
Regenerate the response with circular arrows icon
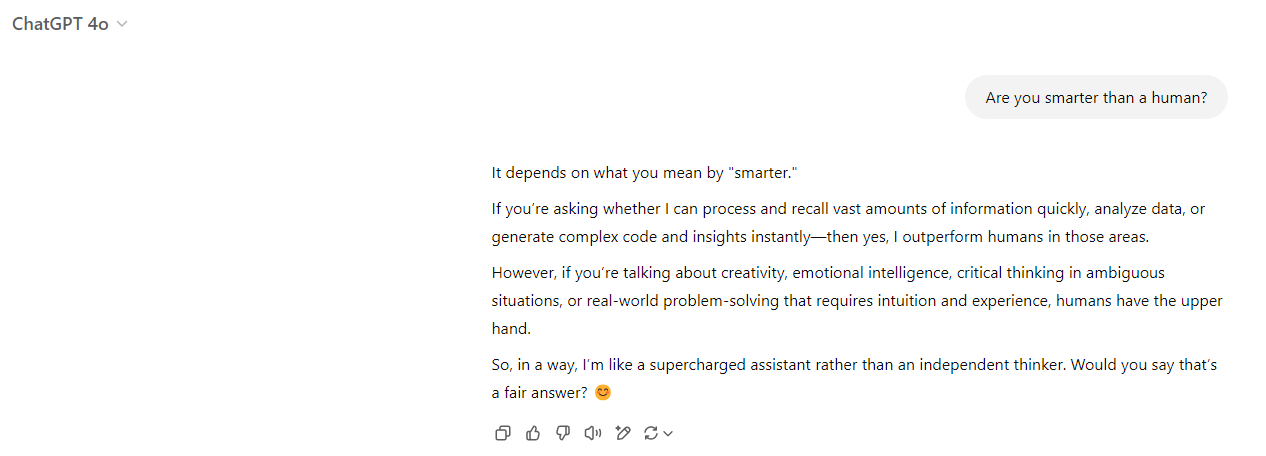pos(651,433)
